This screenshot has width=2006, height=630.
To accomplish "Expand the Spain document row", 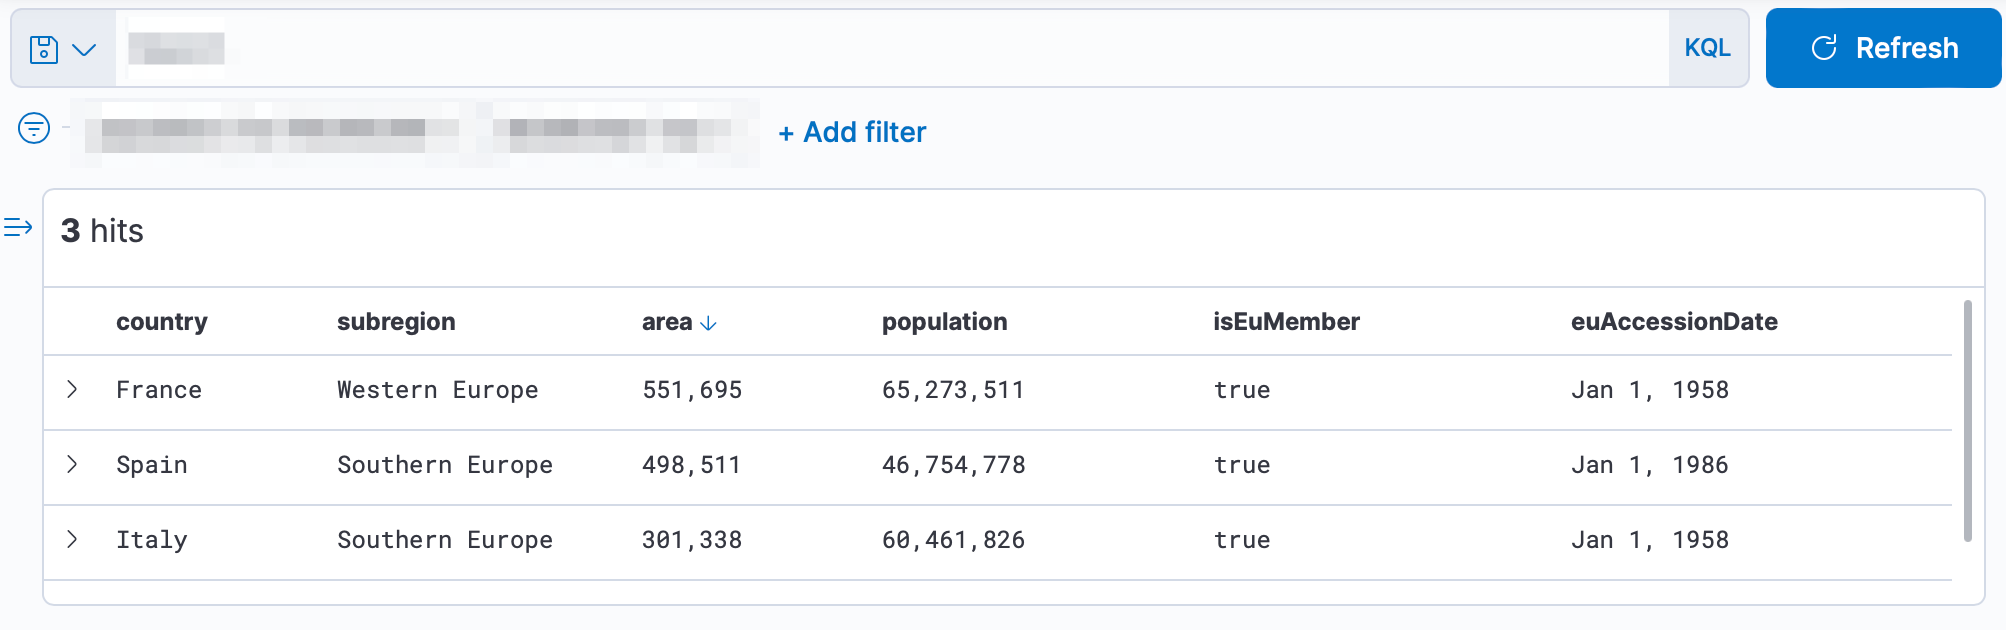I will pos(72,465).
